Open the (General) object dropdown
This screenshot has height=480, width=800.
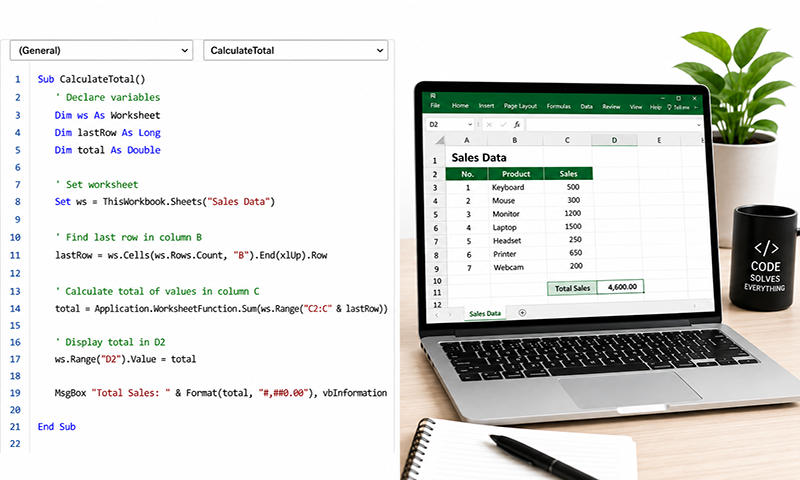[101, 50]
